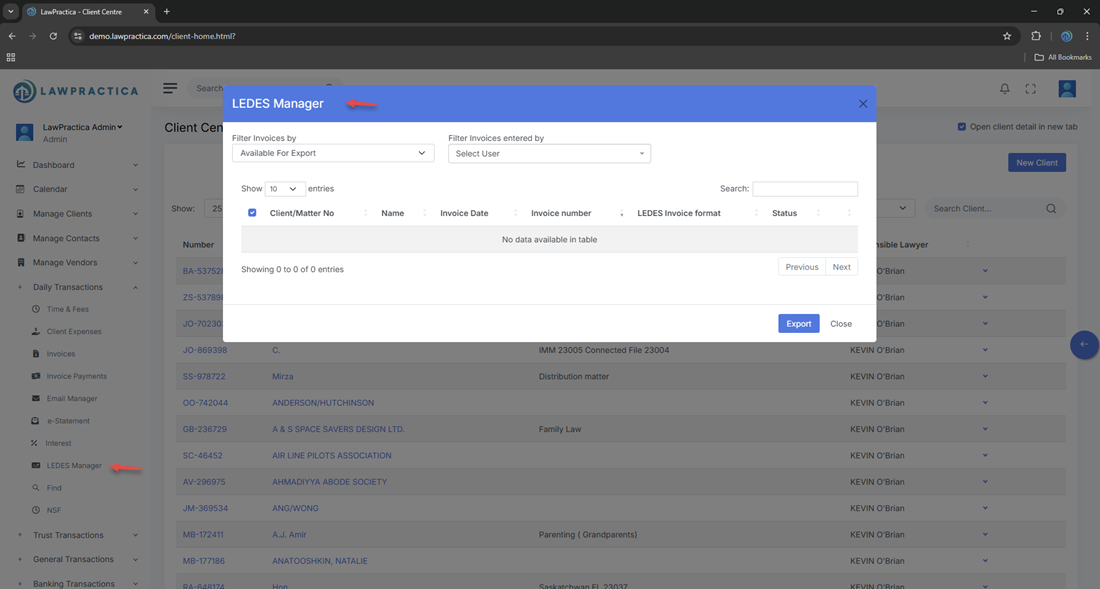Click the Email Manager envelope icon
1100x589 pixels.
pyautogui.click(x=36, y=398)
